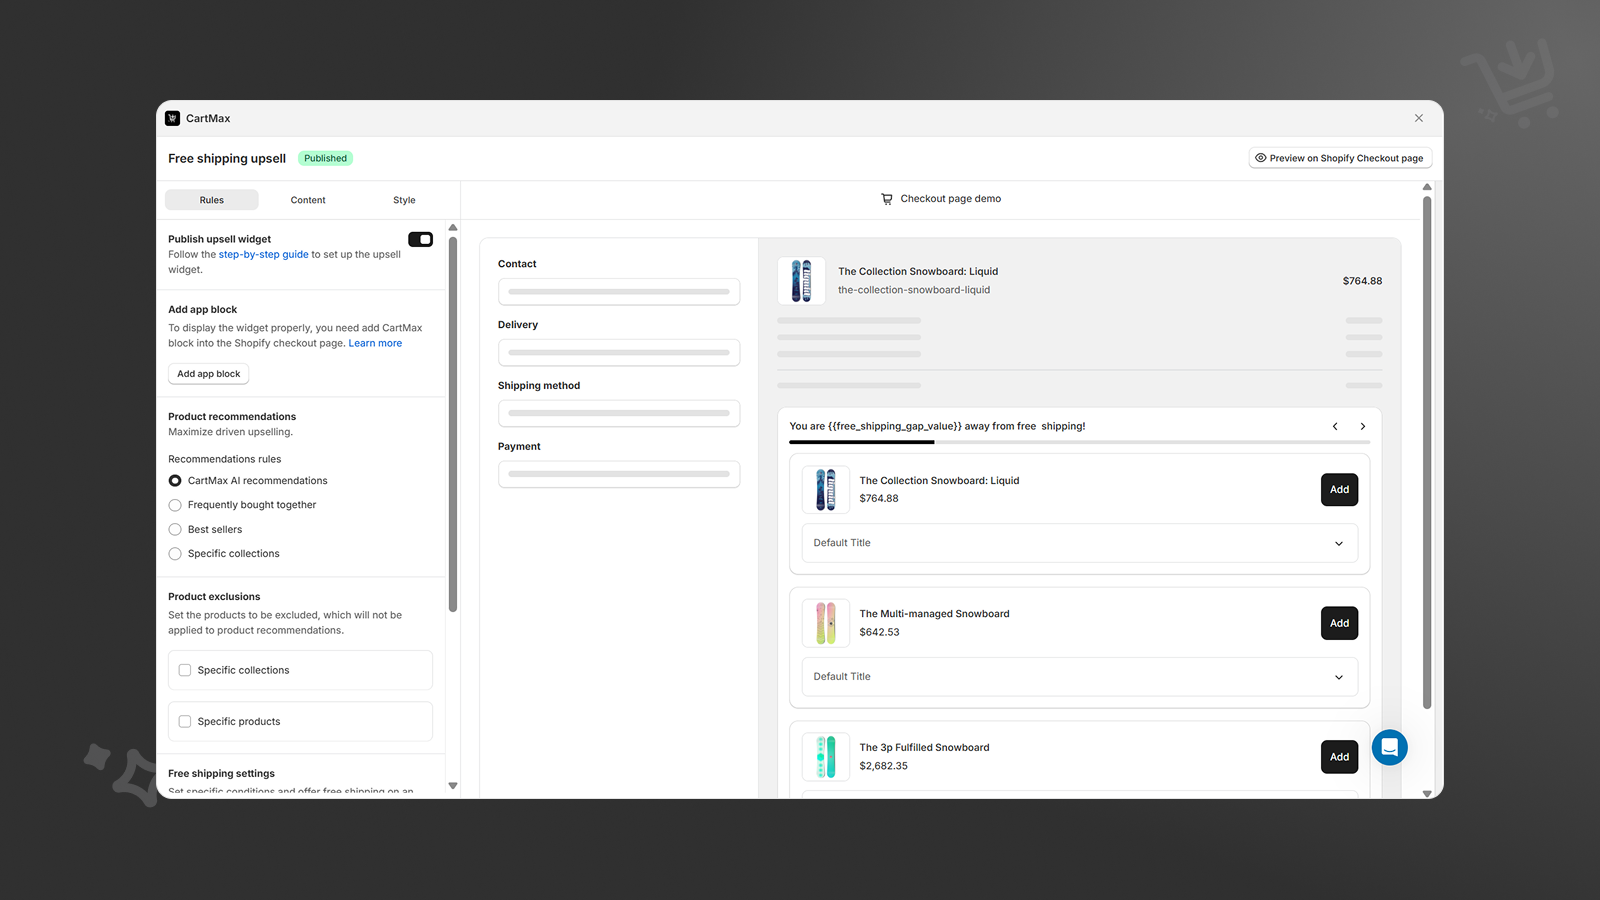The height and width of the screenshot is (900, 1600).
Task: Check Specific collections exclusion checkbox
Action: pos(185,670)
